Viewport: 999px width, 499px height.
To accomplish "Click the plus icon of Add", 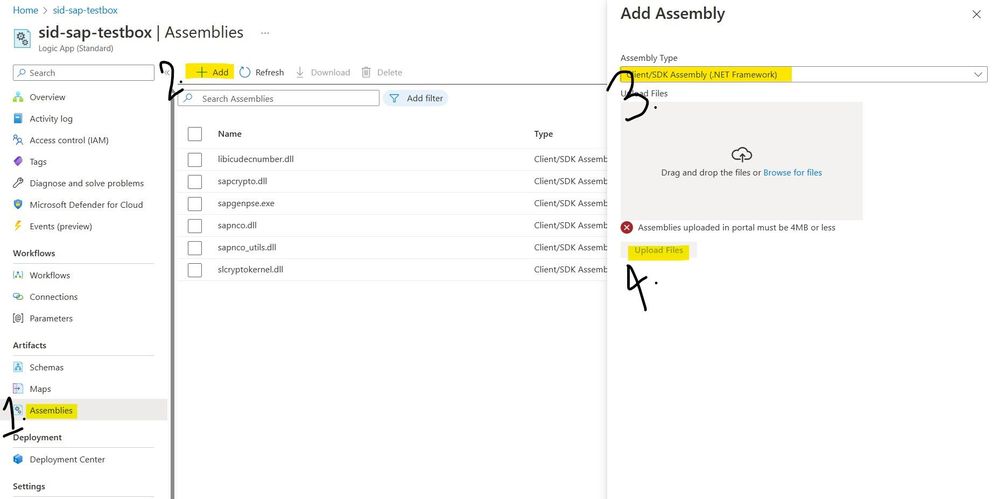I will pyautogui.click(x=201, y=72).
